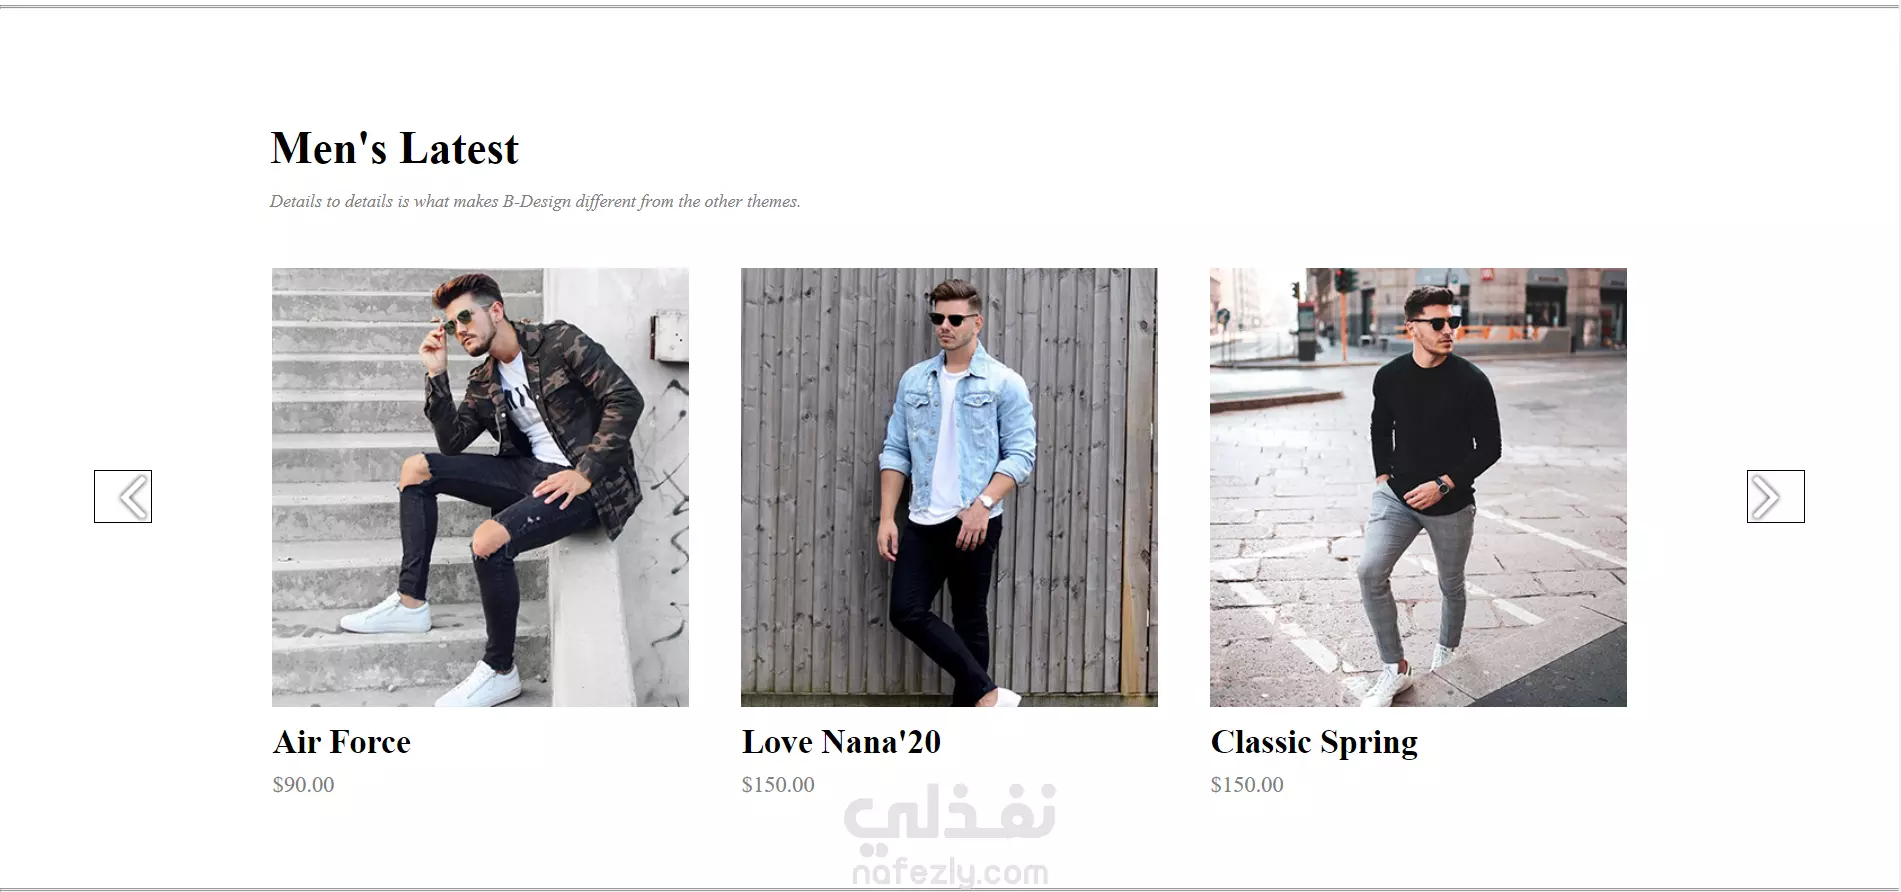The height and width of the screenshot is (892, 1901).
Task: Click the Men's Latest heading
Action: (x=395, y=149)
